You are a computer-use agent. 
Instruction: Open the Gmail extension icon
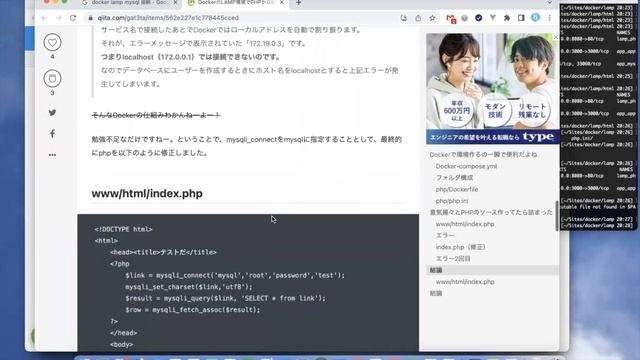tap(451, 18)
